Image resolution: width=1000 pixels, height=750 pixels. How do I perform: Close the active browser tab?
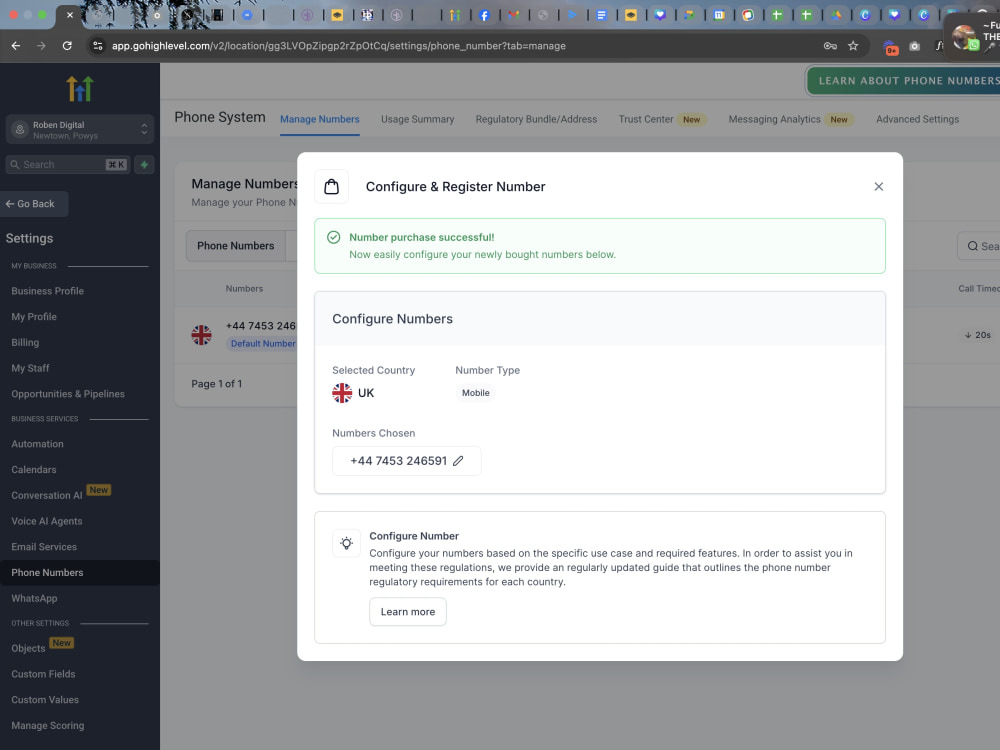tap(70, 15)
